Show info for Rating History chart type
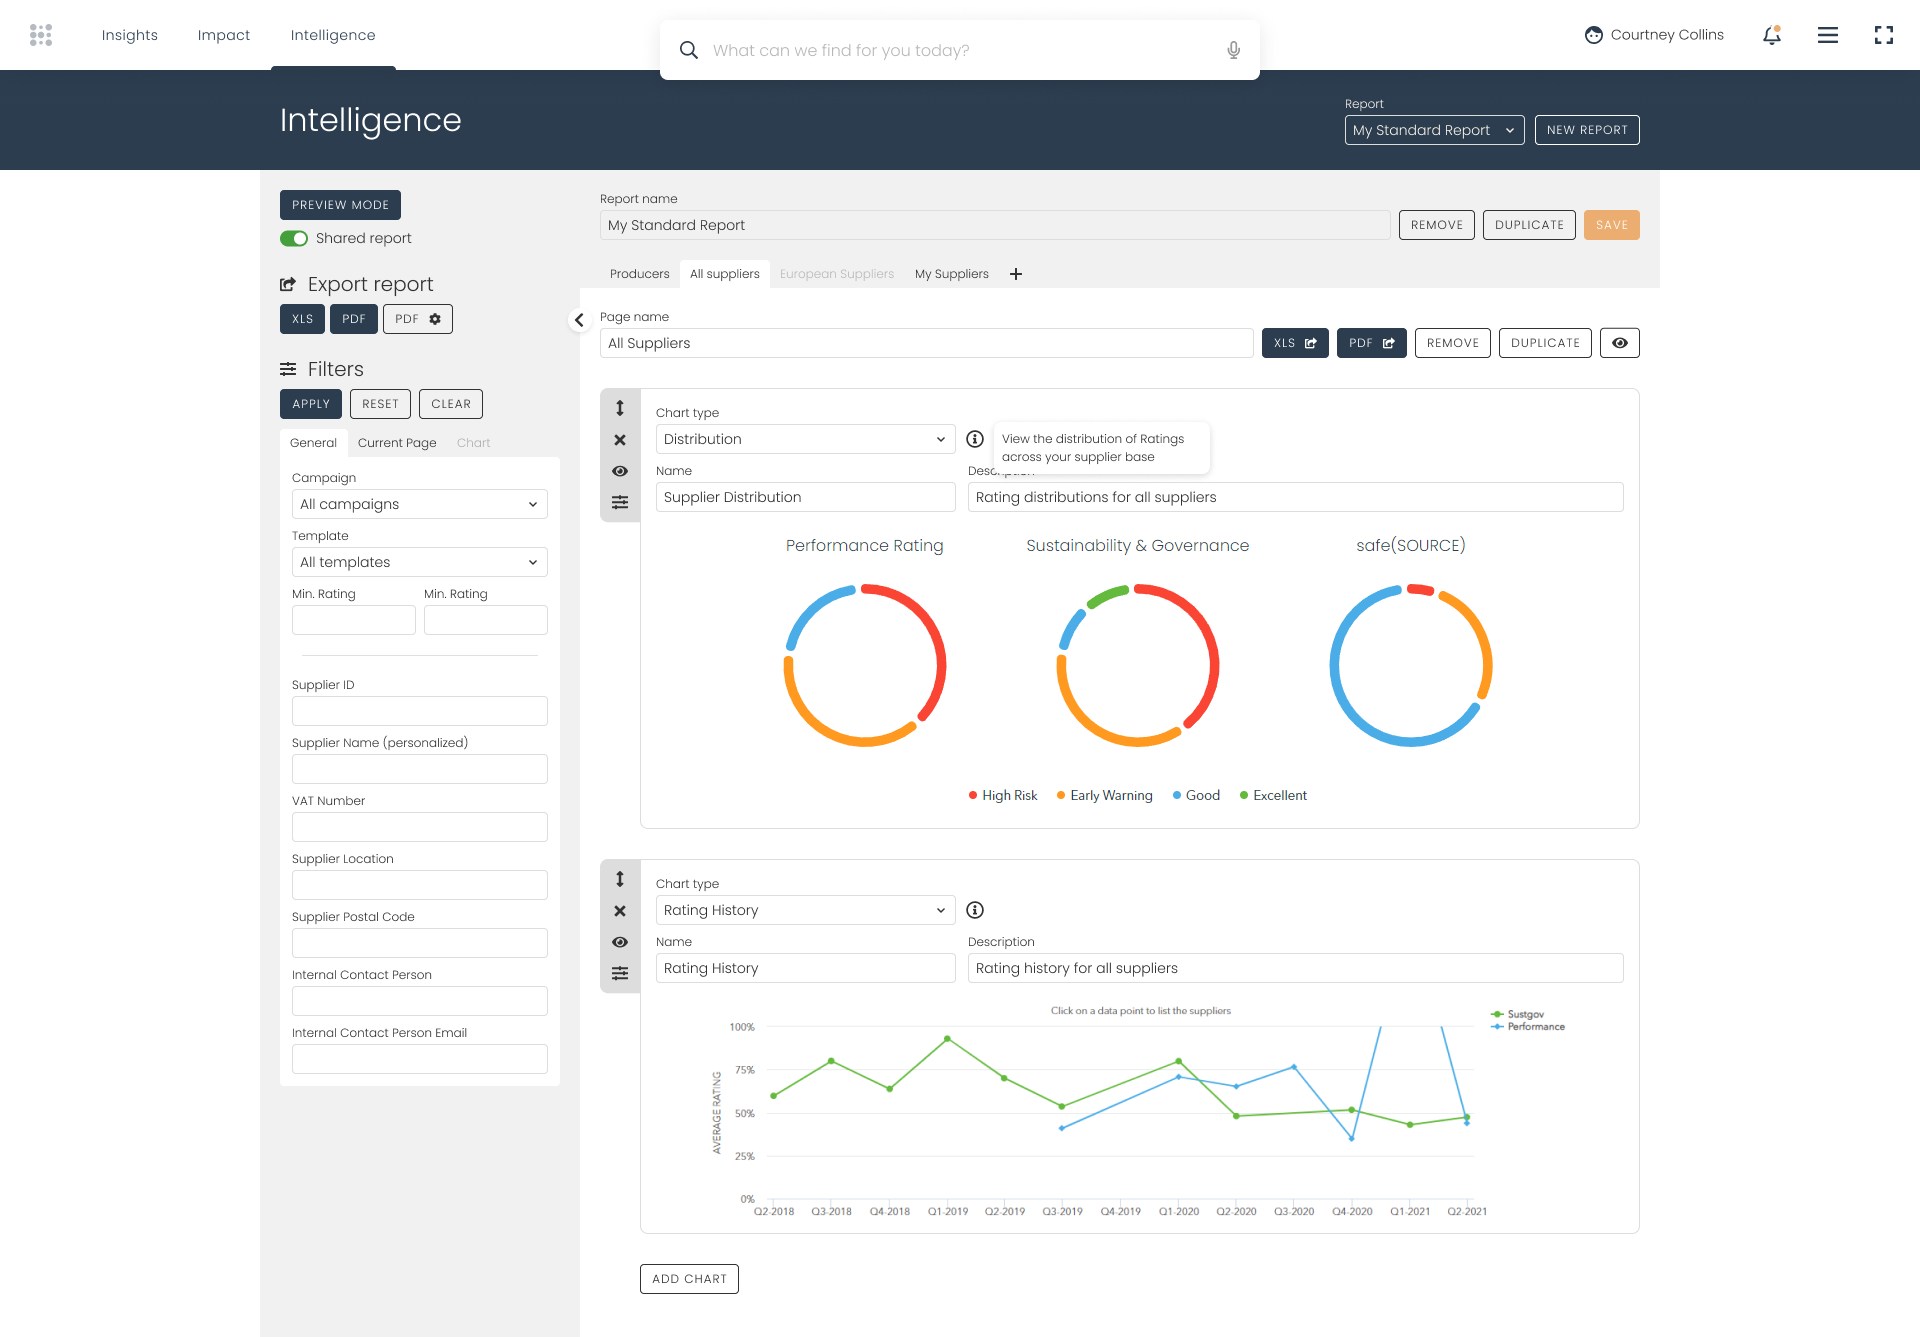The image size is (1920, 1337). 975,910
